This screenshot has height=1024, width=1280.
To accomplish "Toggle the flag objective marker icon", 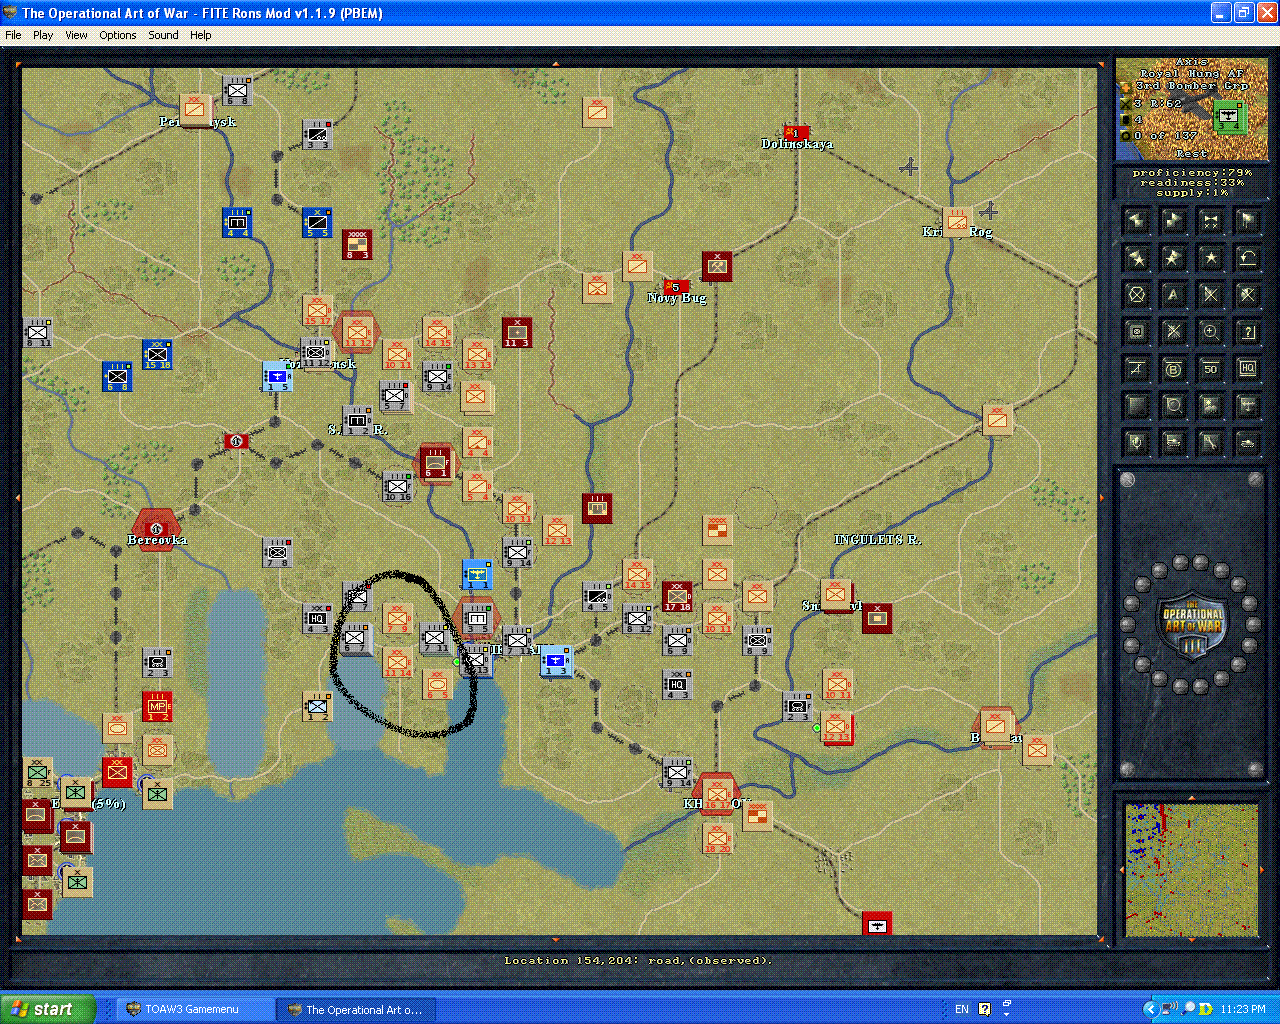I will [1246, 220].
